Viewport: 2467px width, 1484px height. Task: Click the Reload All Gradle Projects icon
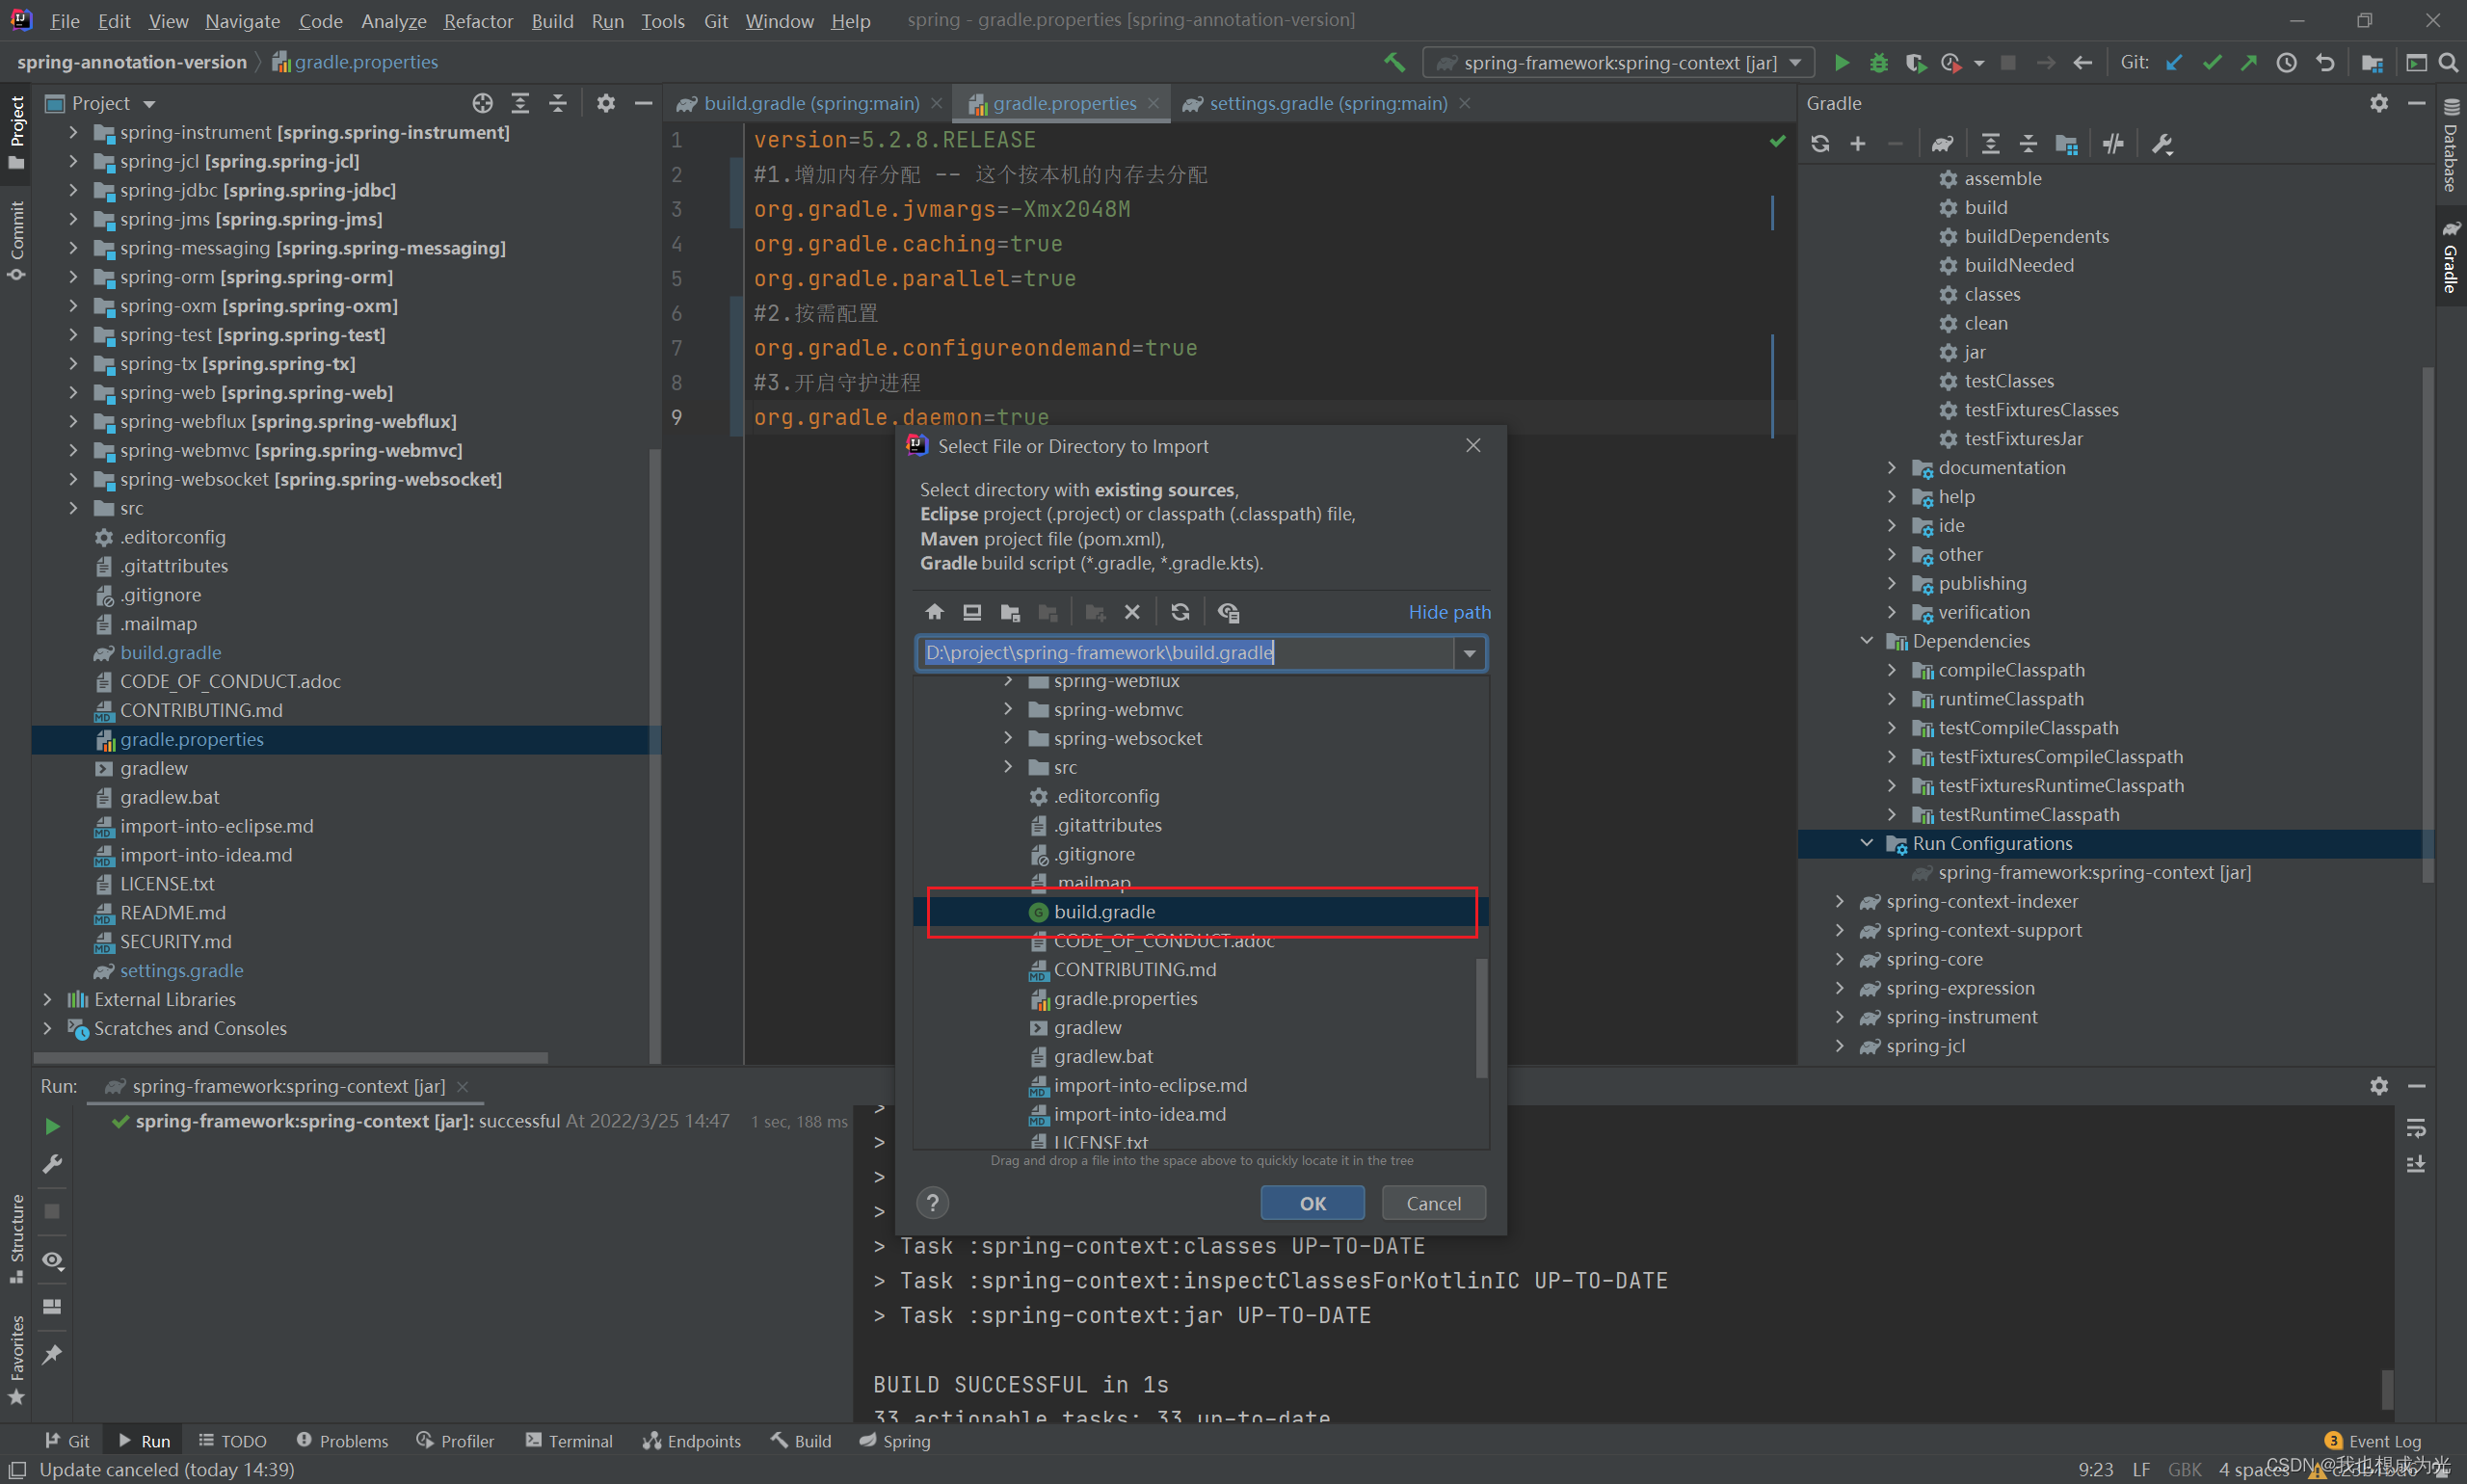(x=1820, y=144)
